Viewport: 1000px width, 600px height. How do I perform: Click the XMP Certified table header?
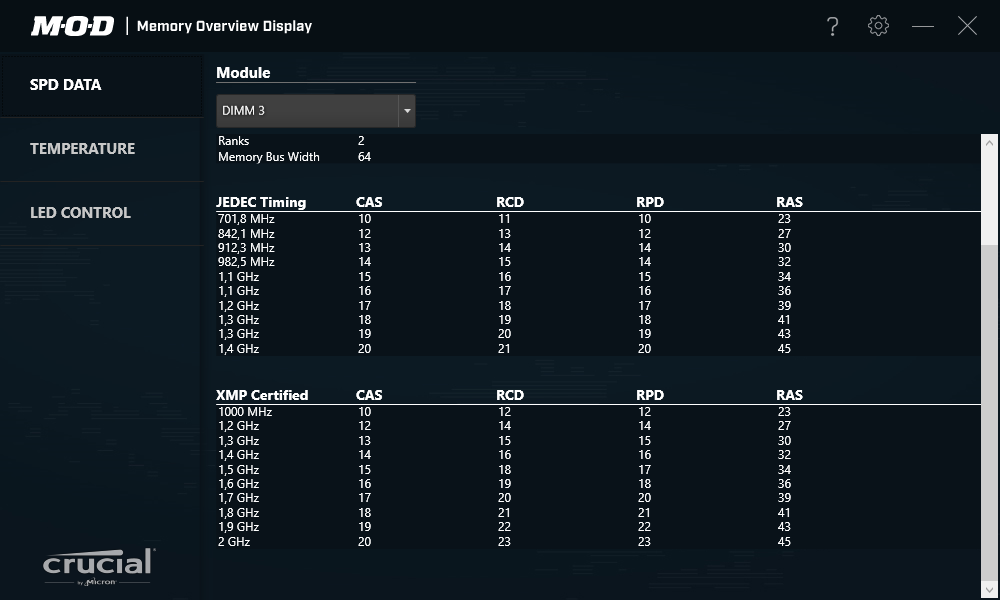(262, 395)
